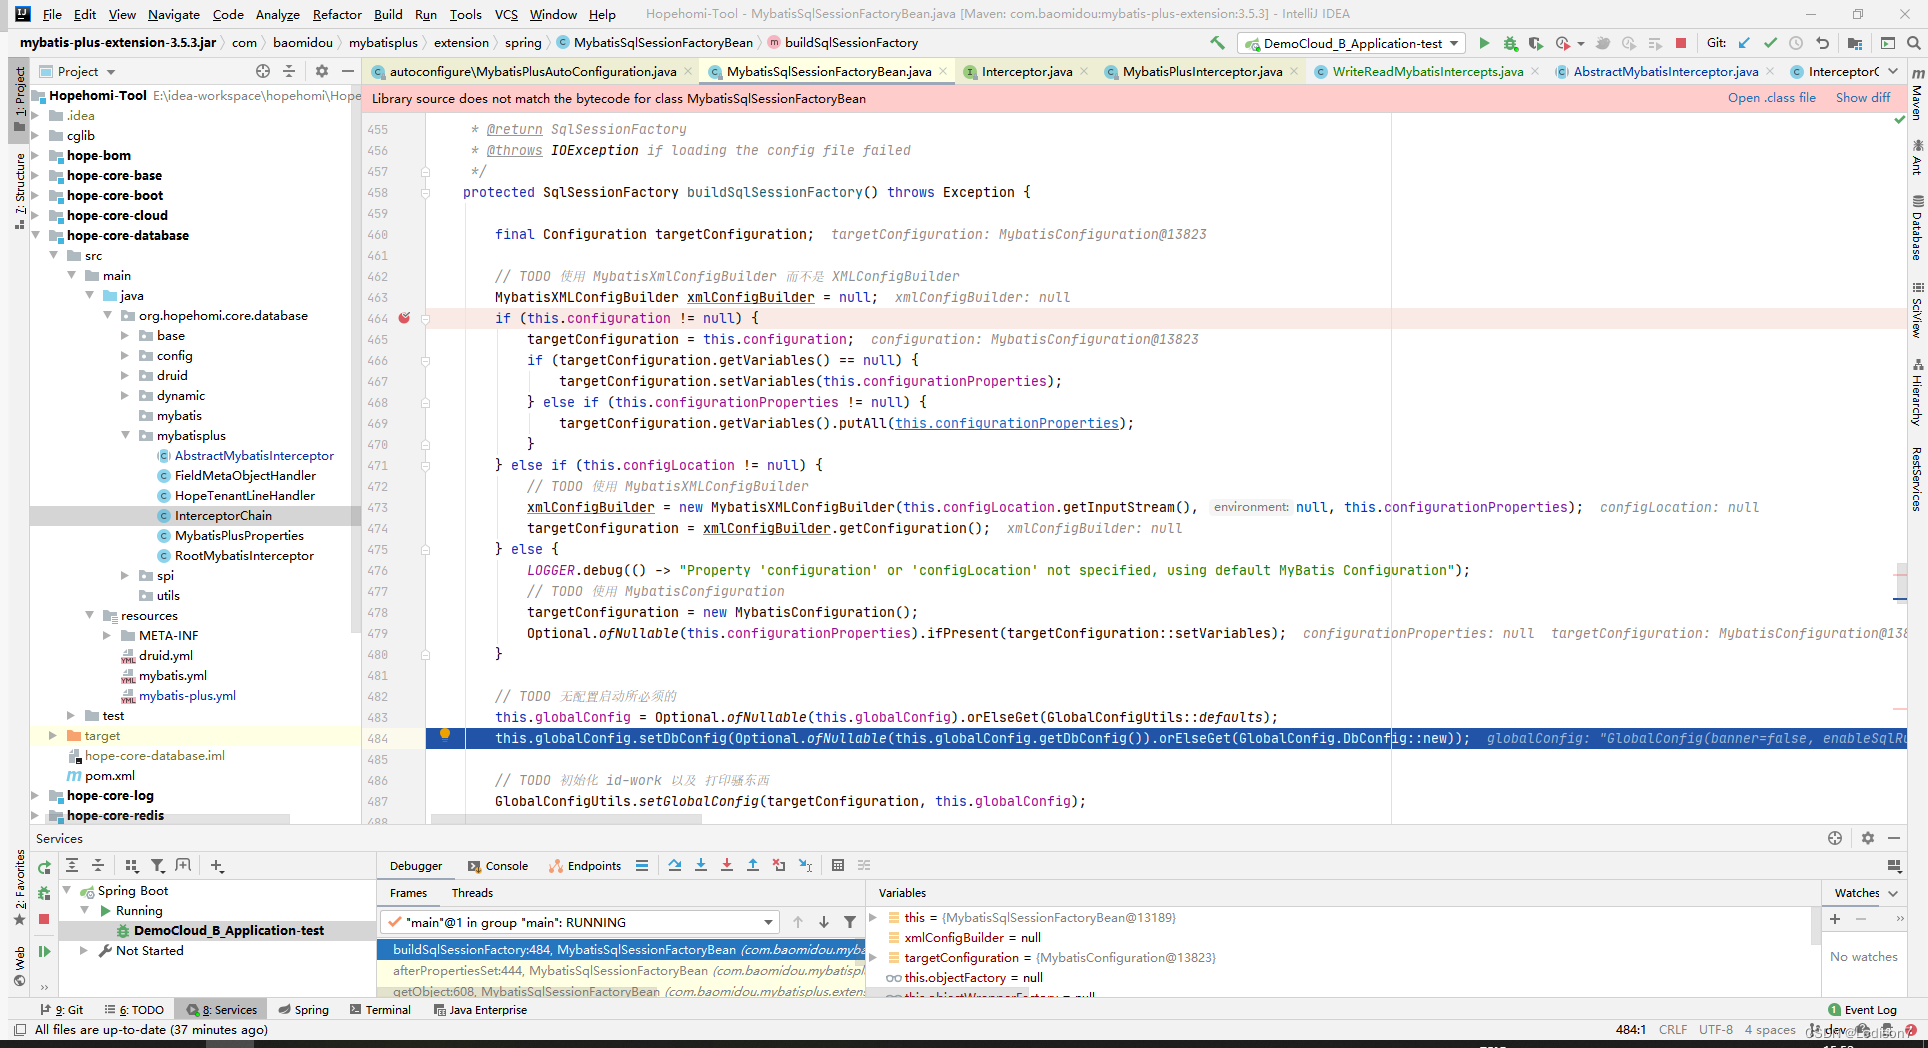This screenshot has height=1048, width=1928.
Task: Expand the hope-bom module
Action: 36,155
